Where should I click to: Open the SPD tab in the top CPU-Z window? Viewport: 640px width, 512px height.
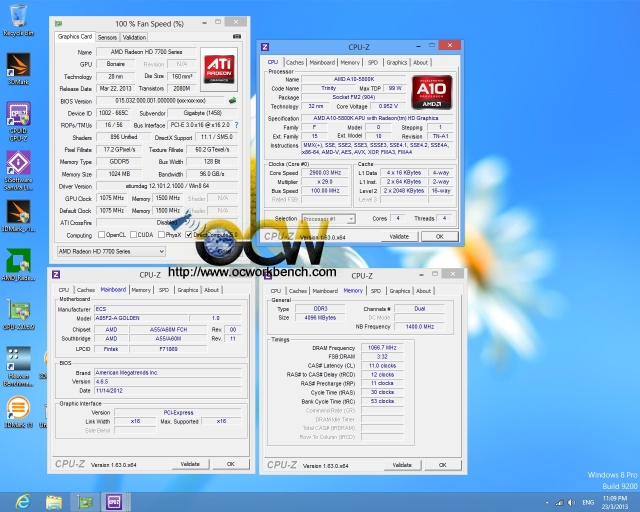point(373,62)
